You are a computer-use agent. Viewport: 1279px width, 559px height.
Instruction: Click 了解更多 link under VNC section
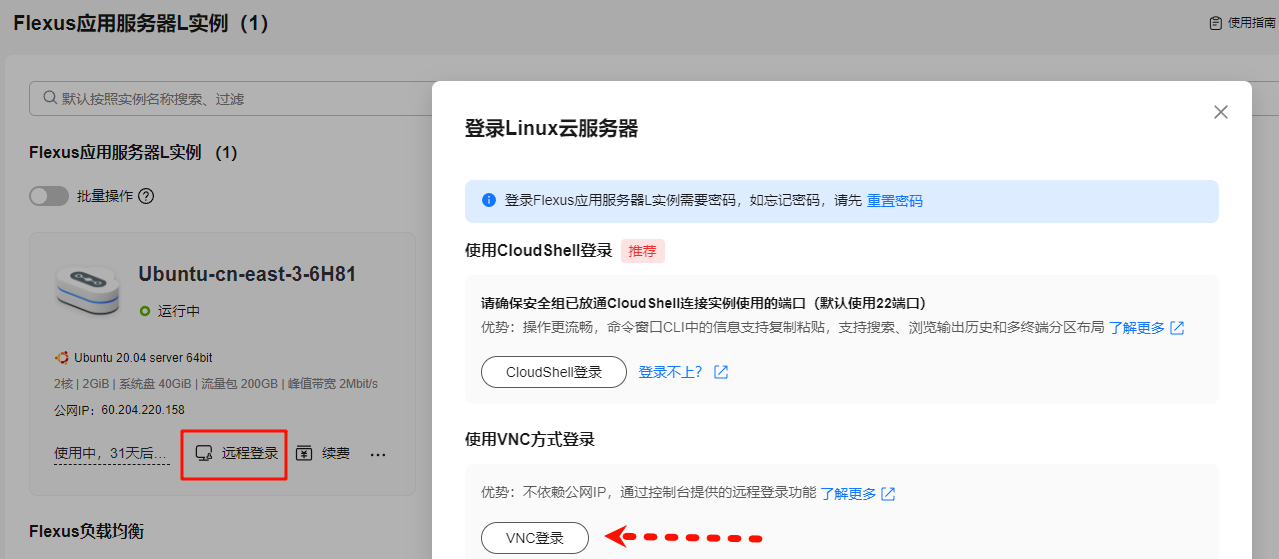click(x=849, y=494)
